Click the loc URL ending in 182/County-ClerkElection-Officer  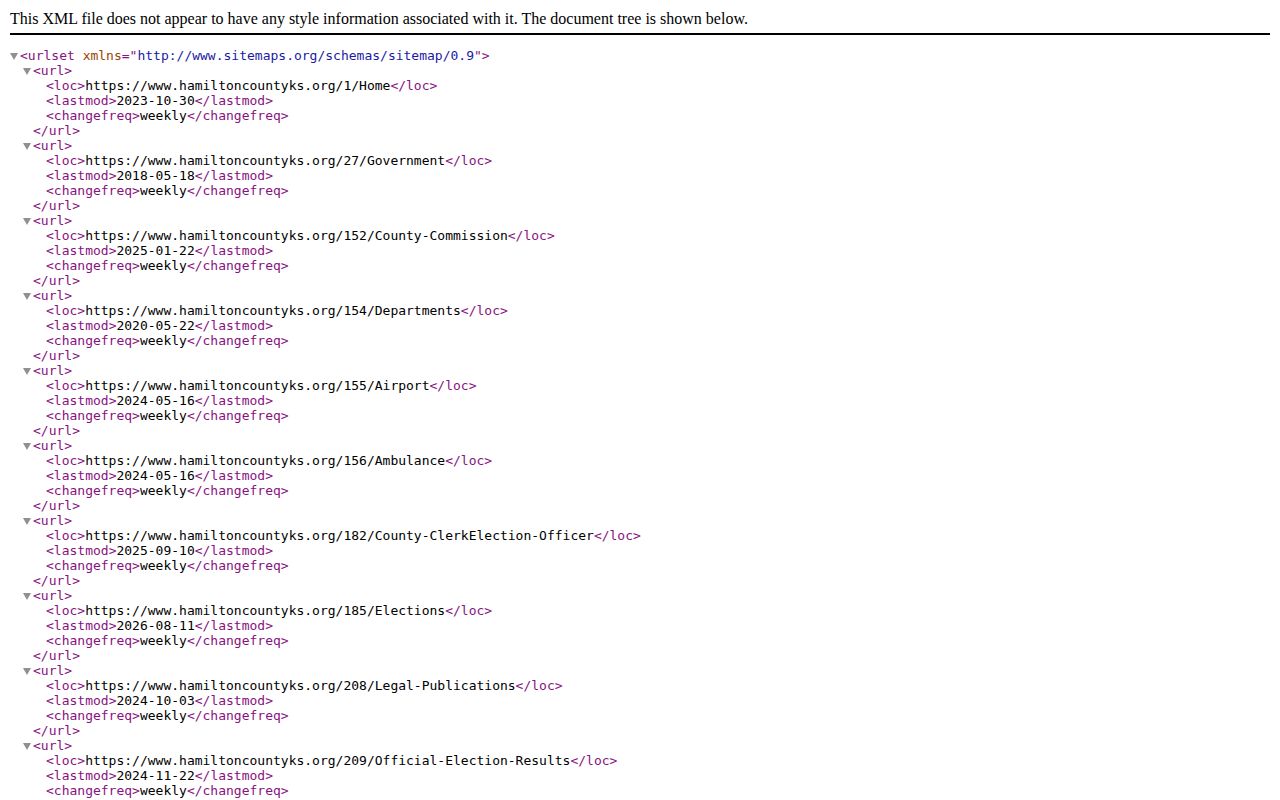340,536
